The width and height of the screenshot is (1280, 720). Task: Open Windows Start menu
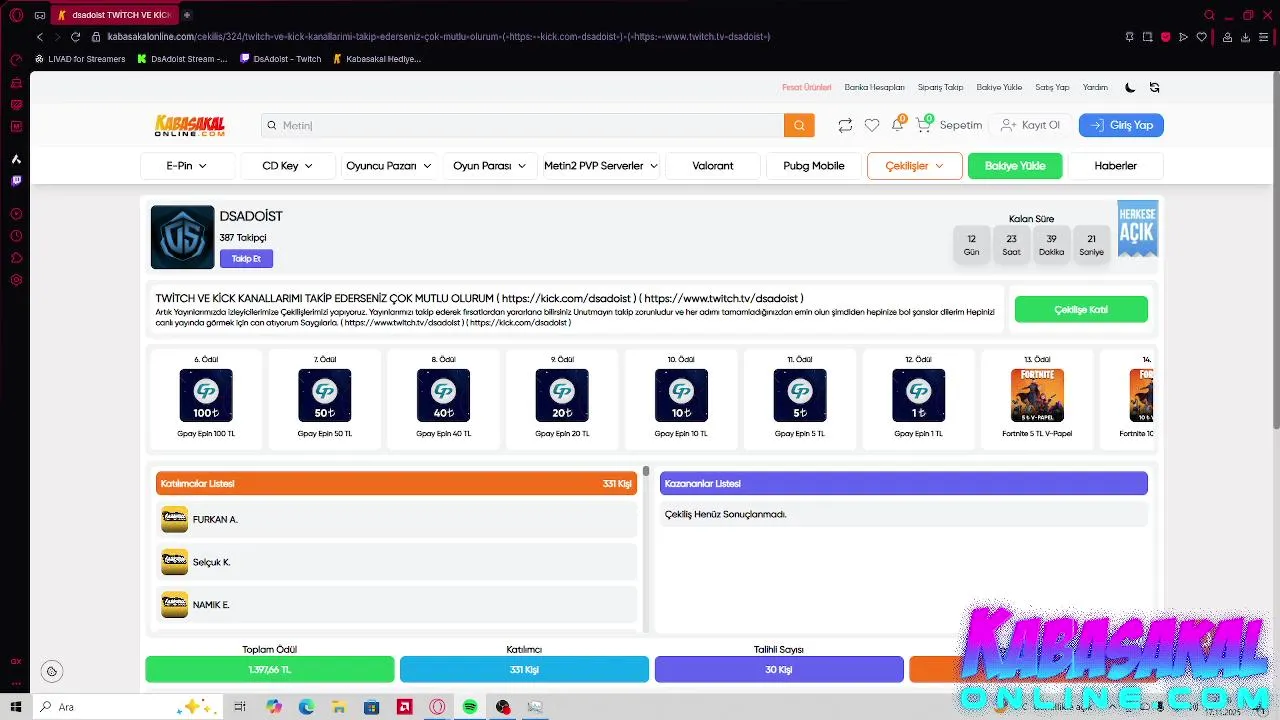pos(16,707)
